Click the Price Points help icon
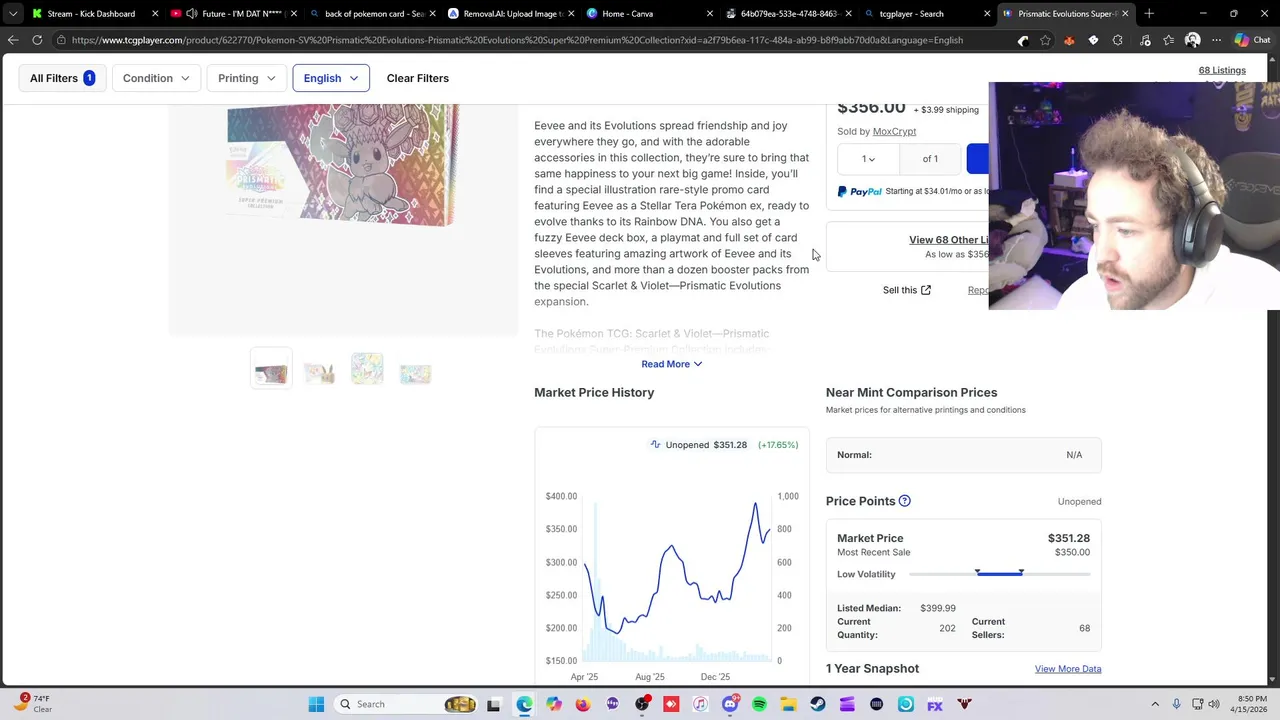The width and height of the screenshot is (1280, 720). coord(904,501)
